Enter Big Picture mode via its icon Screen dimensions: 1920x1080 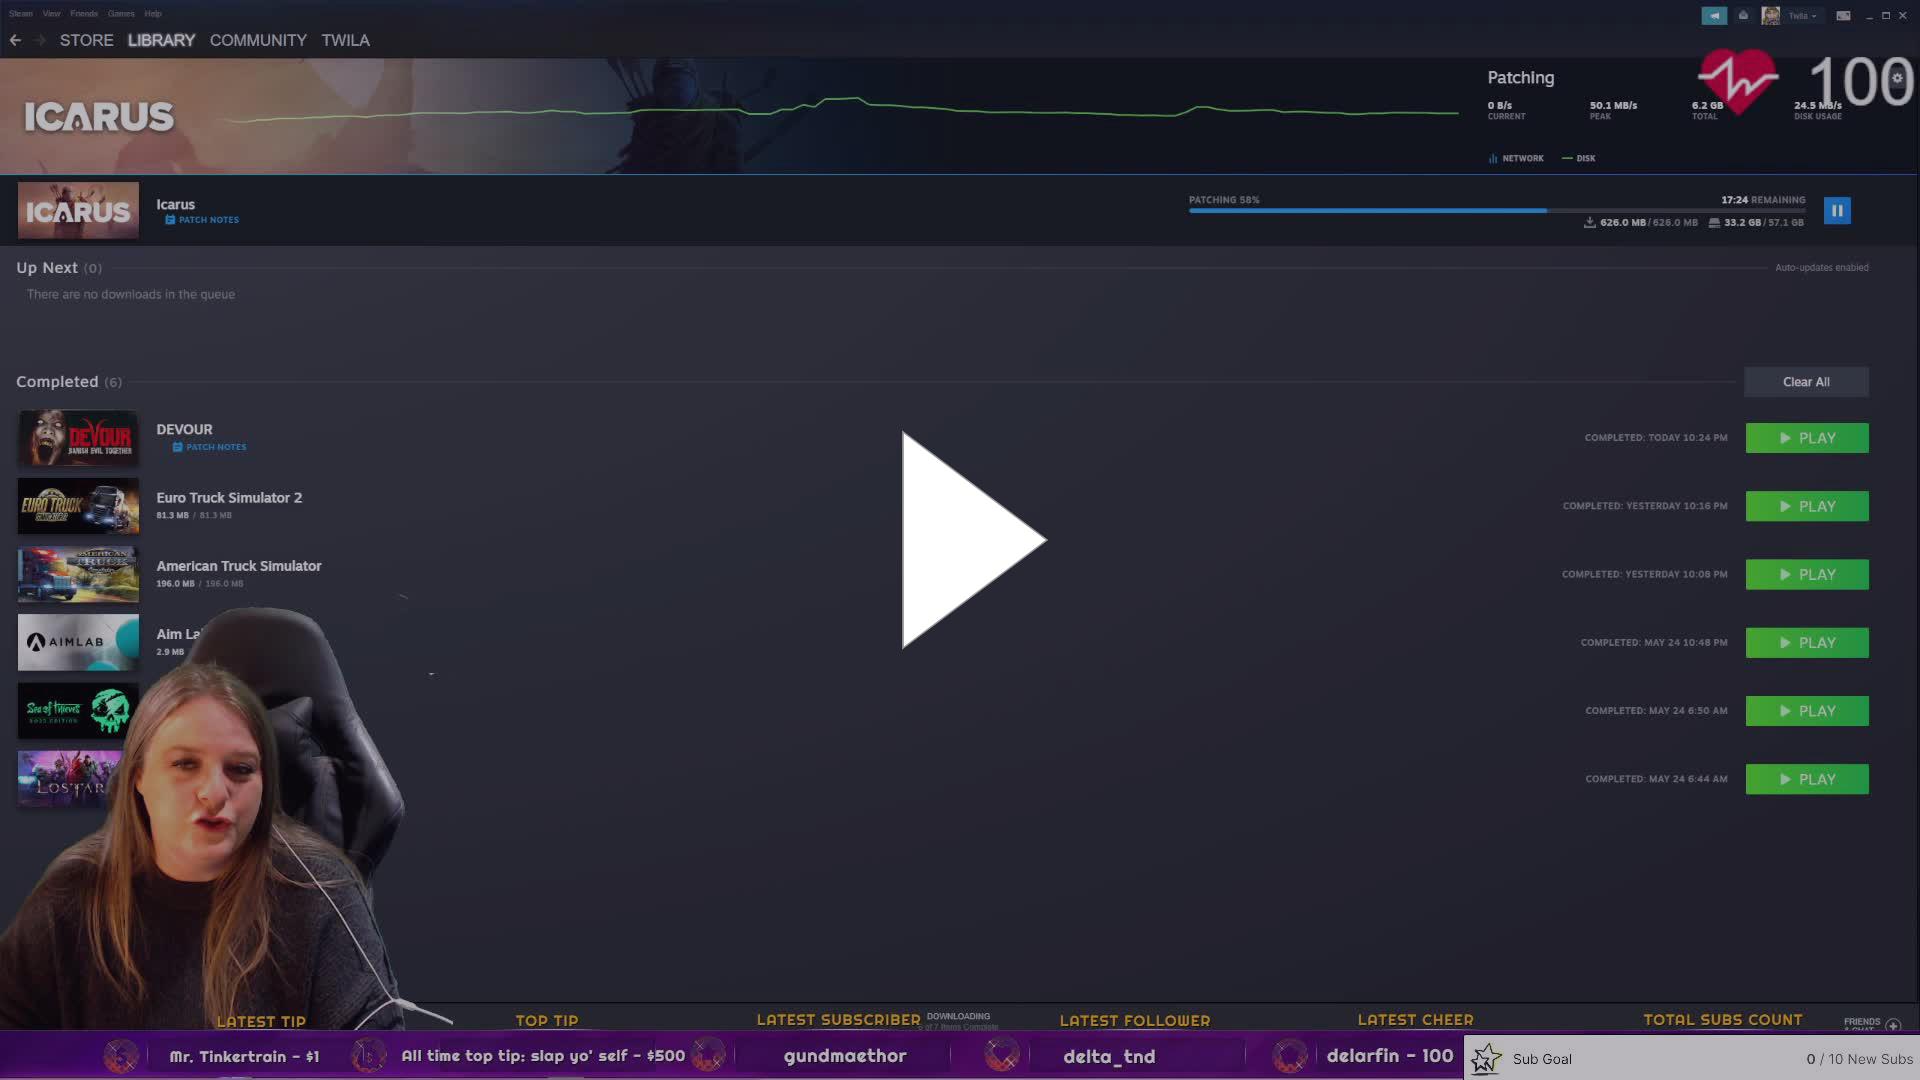tap(1842, 15)
